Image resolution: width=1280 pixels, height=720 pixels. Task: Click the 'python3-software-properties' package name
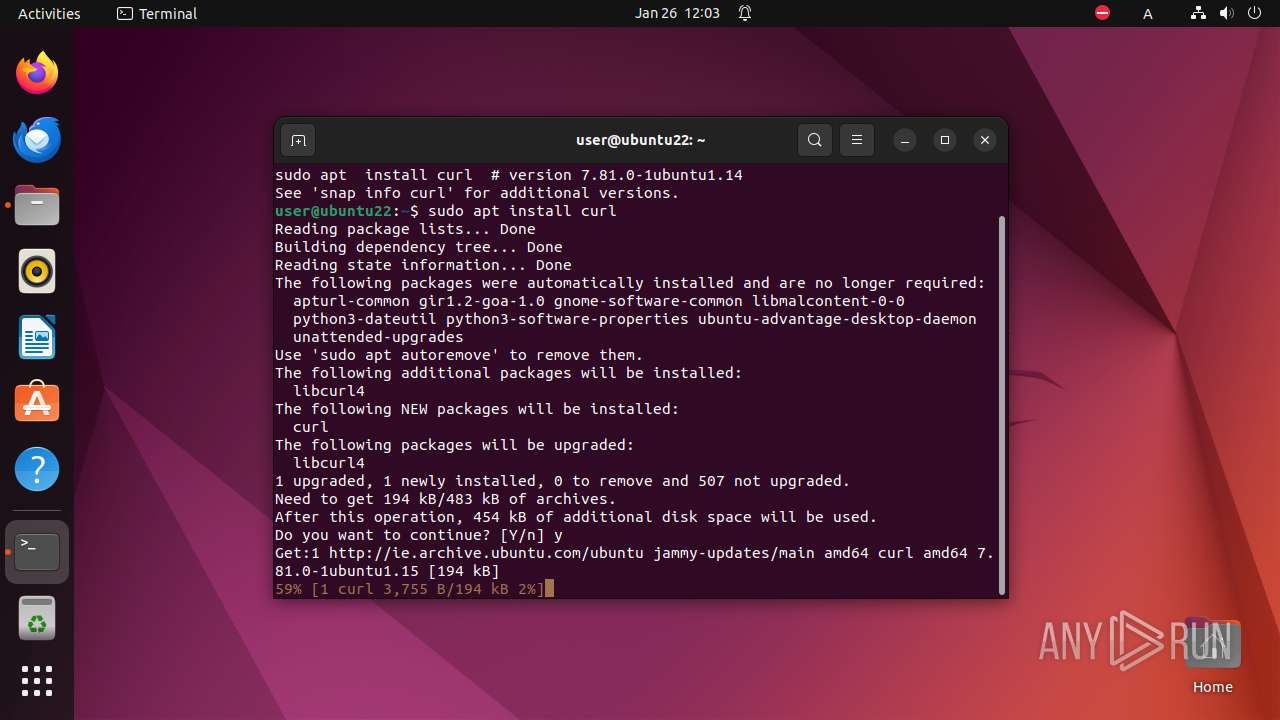tap(567, 319)
